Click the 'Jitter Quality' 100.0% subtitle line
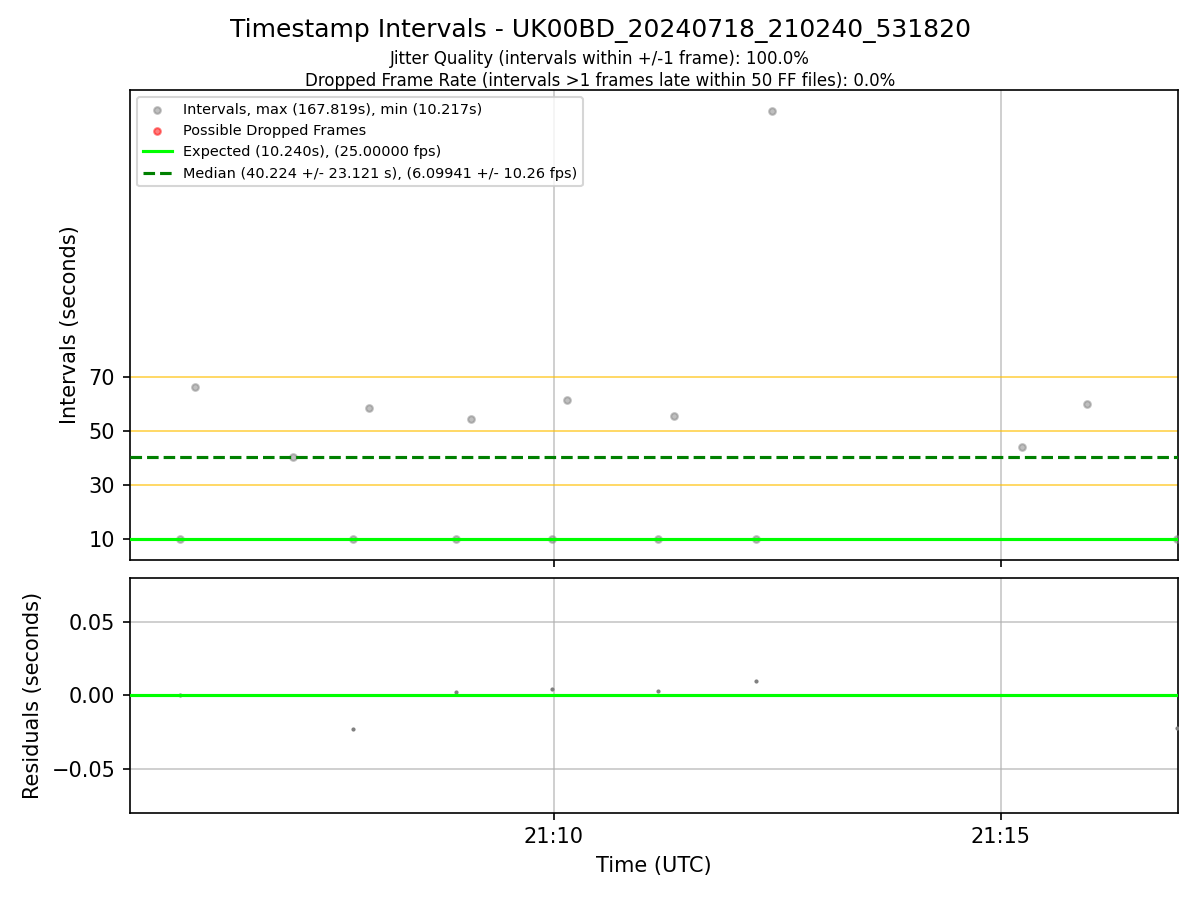Screen dimensions: 1200x900 point(599,58)
